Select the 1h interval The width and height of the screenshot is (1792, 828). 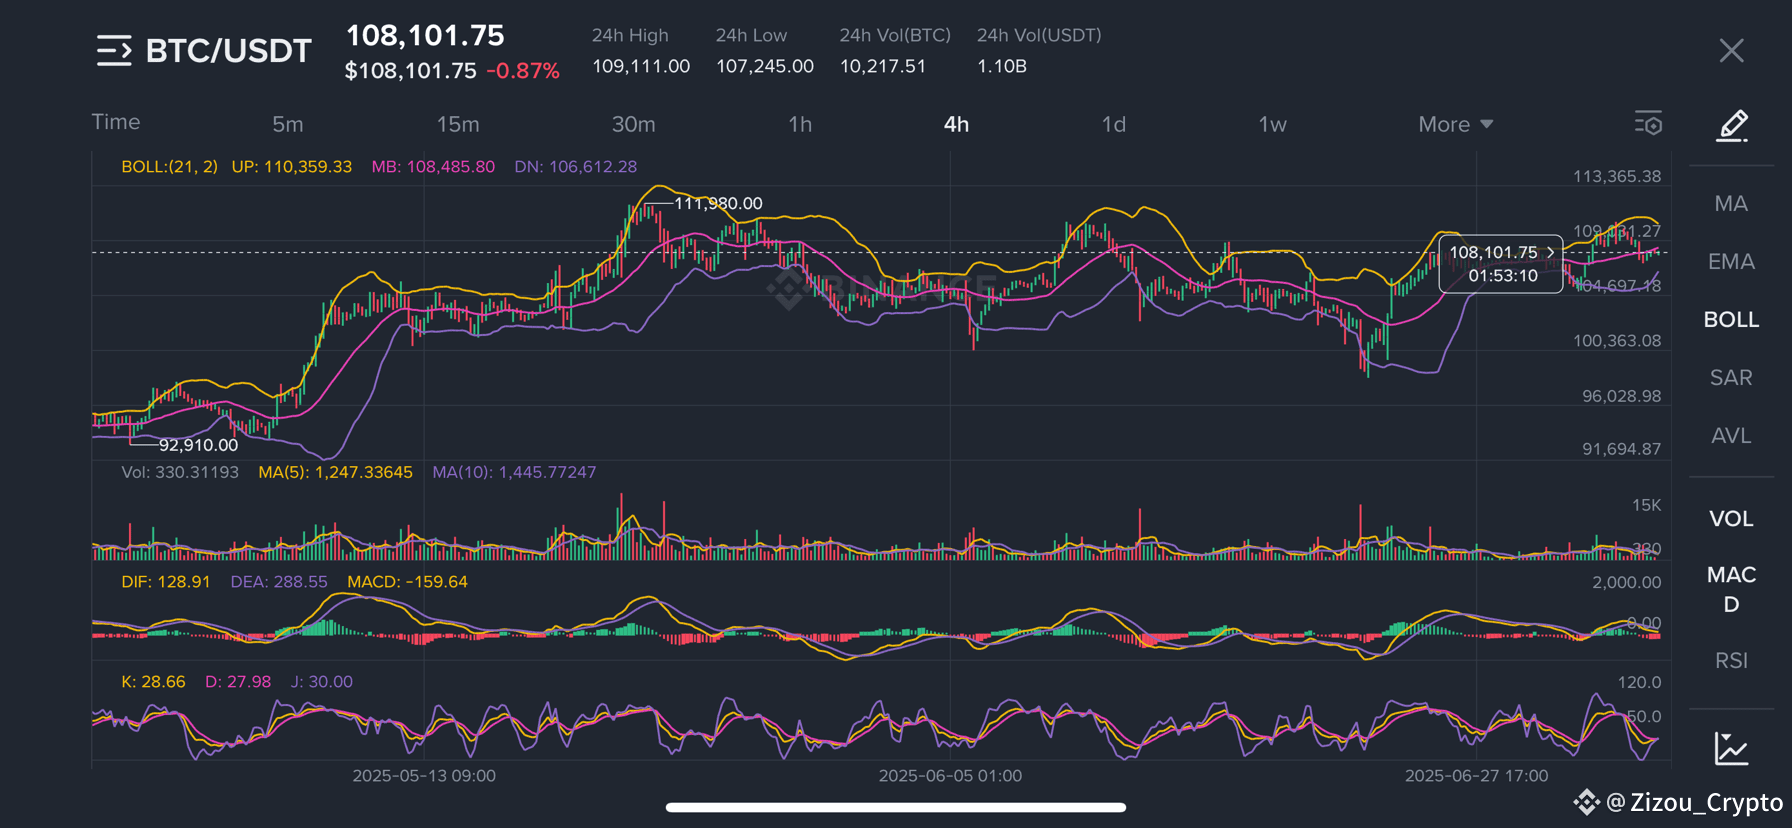(800, 124)
